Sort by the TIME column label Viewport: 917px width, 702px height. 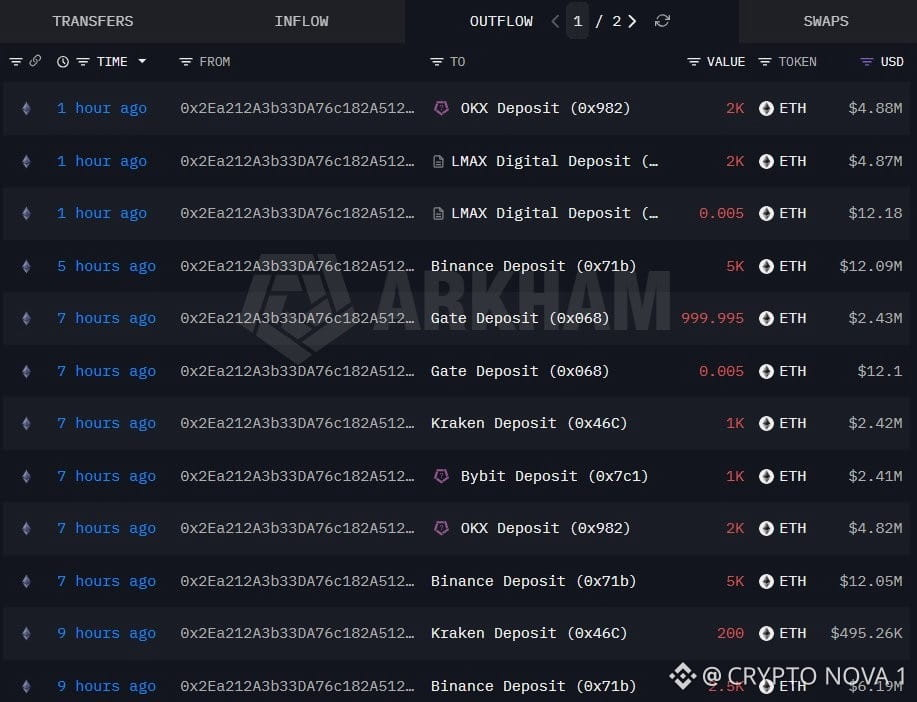[x=112, y=61]
